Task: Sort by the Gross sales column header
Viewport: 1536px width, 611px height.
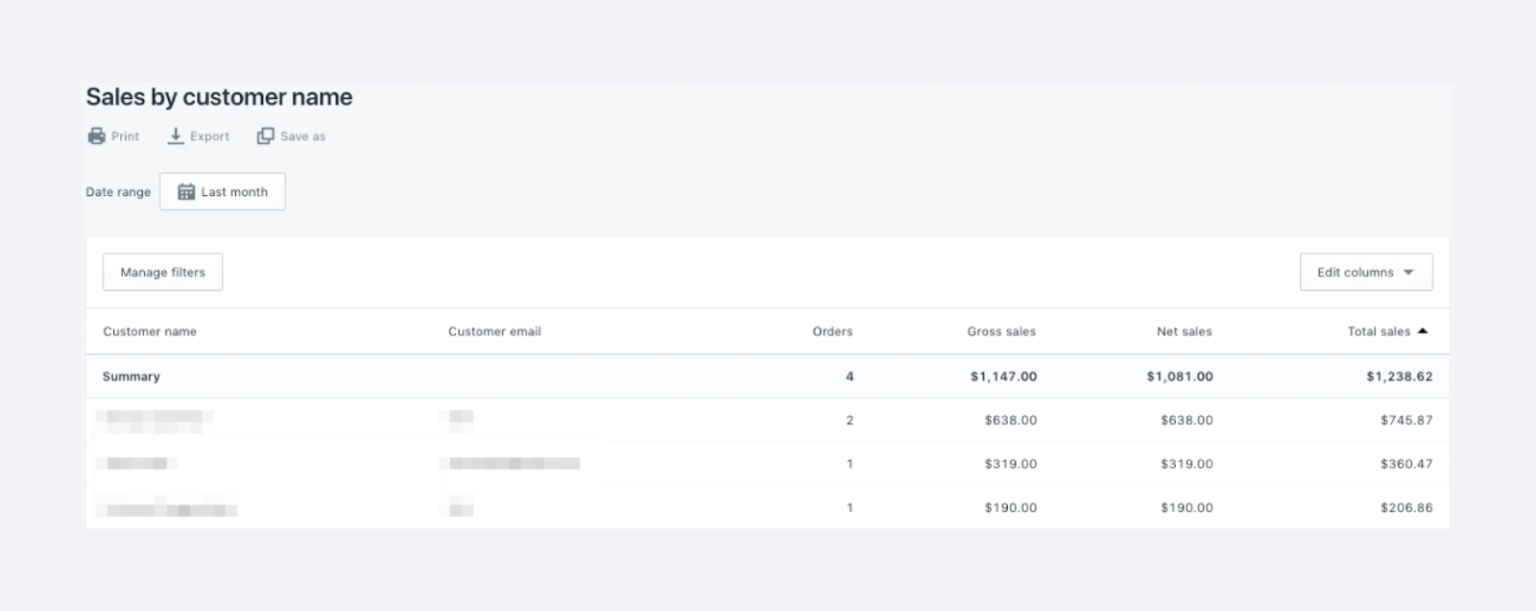Action: click(x=1001, y=331)
